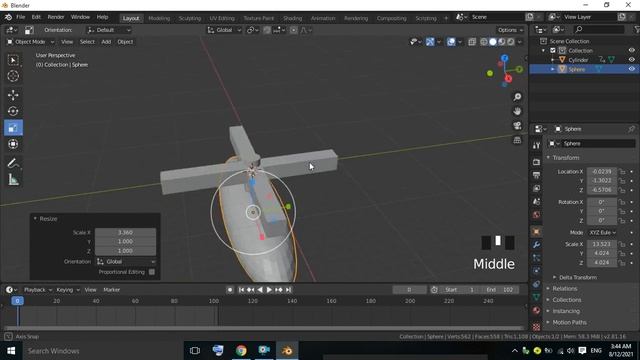Click the timeline Marker menu
Viewport: 640px width, 360px height.
pyautogui.click(x=111, y=290)
